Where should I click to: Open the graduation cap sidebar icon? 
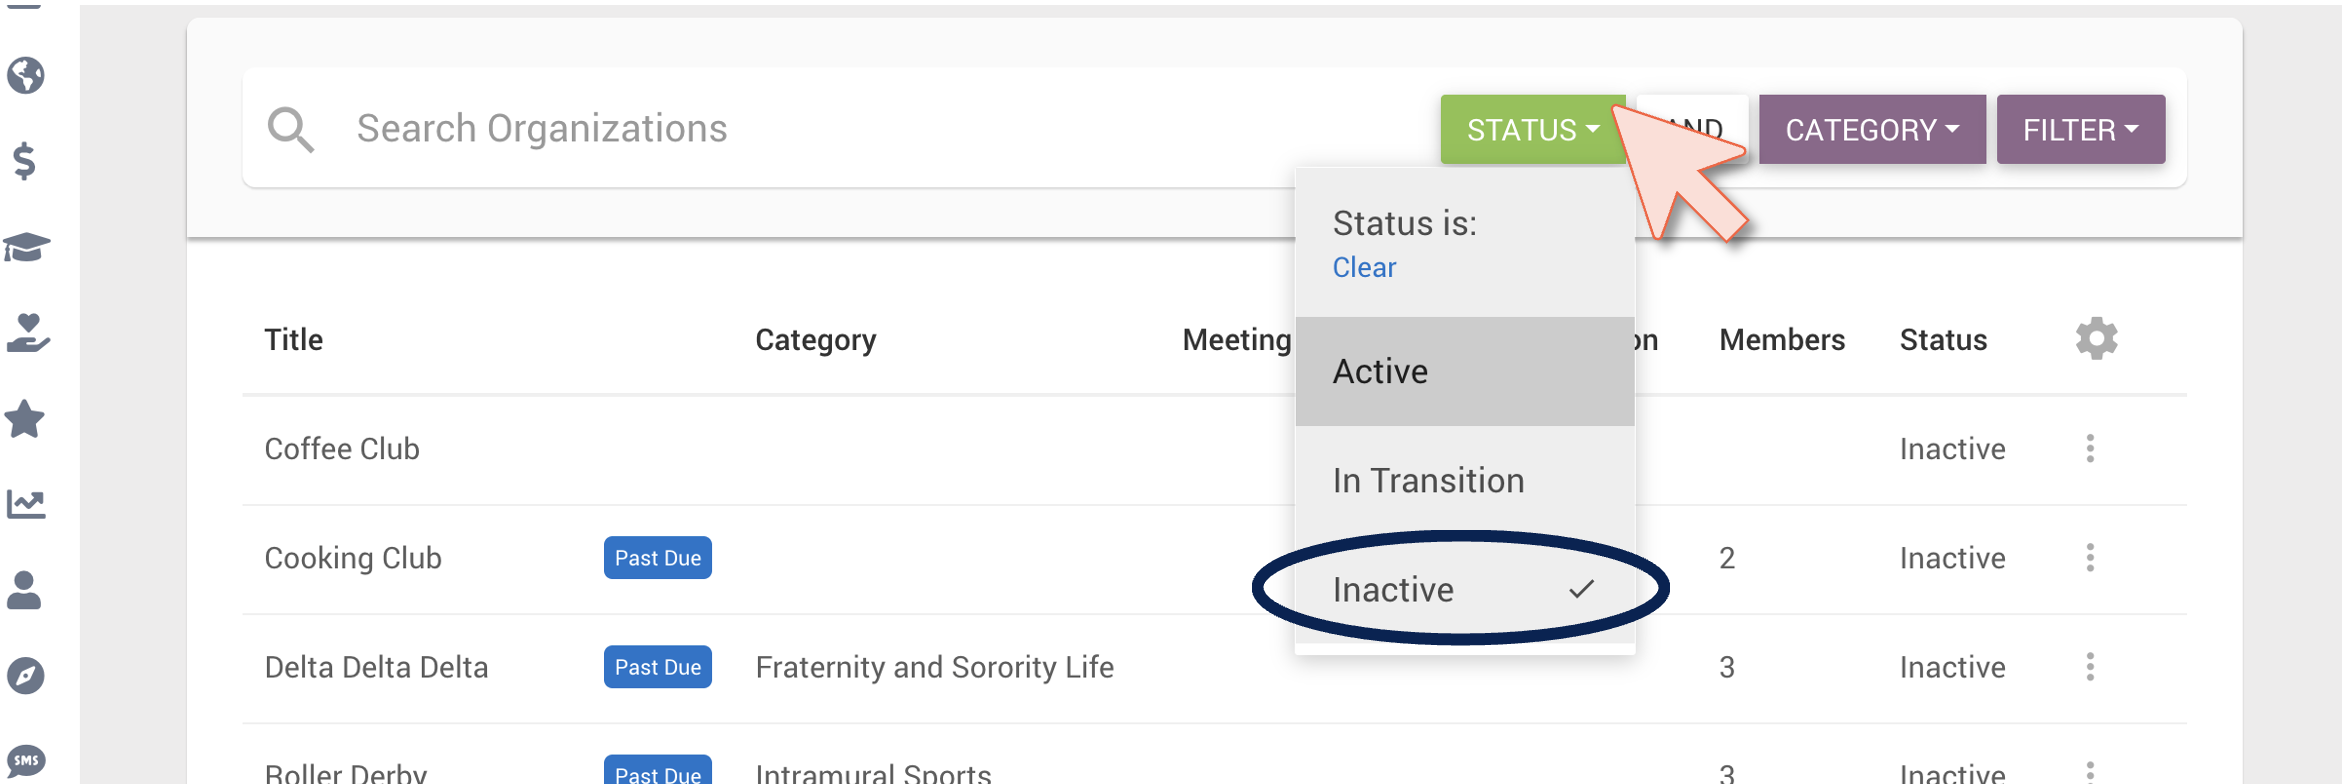pyautogui.click(x=26, y=247)
